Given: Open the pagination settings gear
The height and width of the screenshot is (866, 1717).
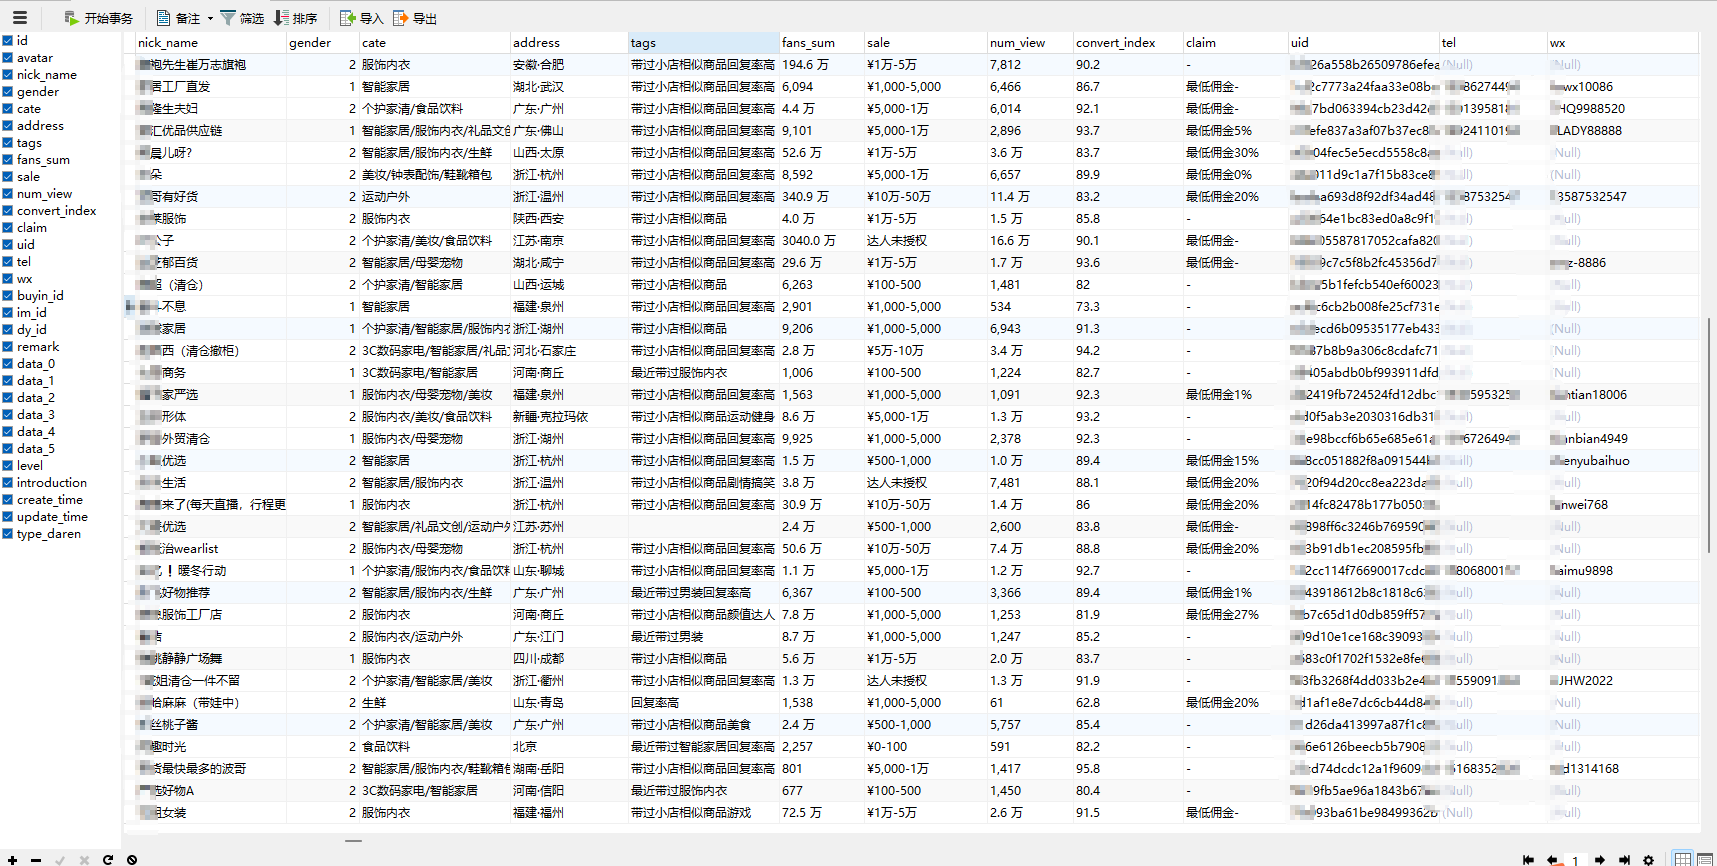Looking at the screenshot, I should [x=1648, y=860].
